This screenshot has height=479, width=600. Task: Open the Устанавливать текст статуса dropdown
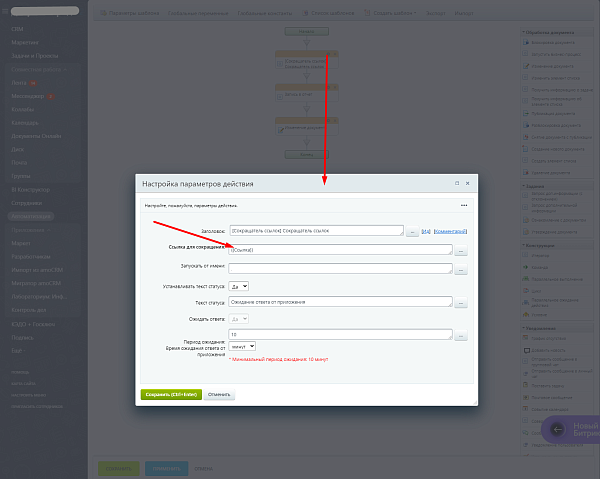[x=238, y=286]
